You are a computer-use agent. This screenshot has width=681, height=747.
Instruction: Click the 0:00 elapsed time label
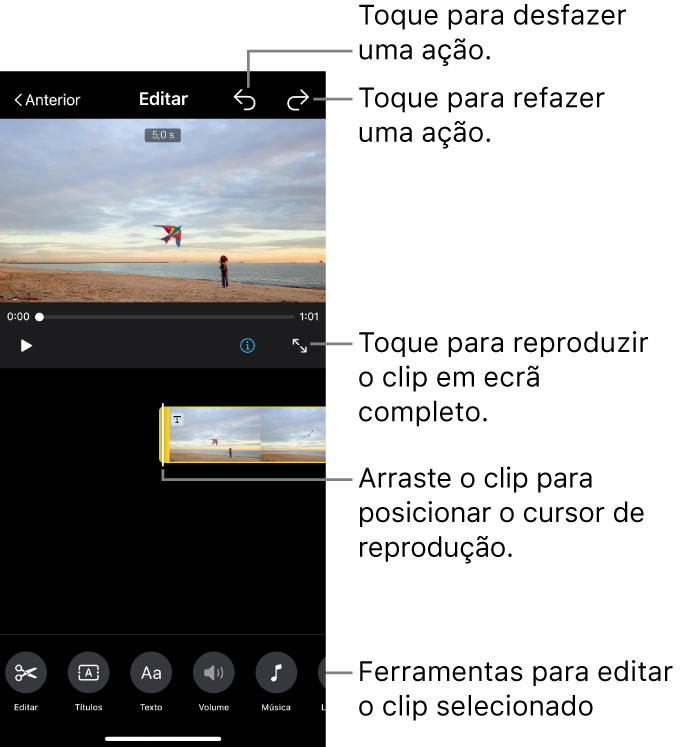[18, 317]
